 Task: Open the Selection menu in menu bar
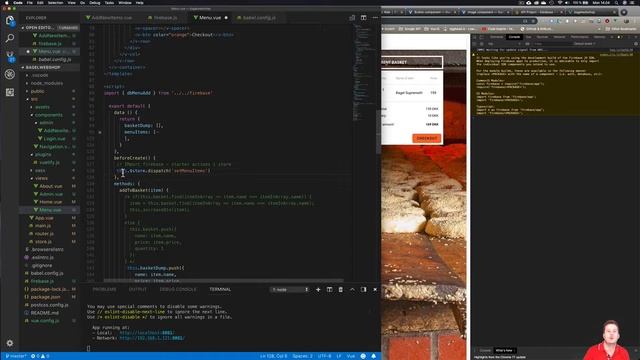[56, 2]
